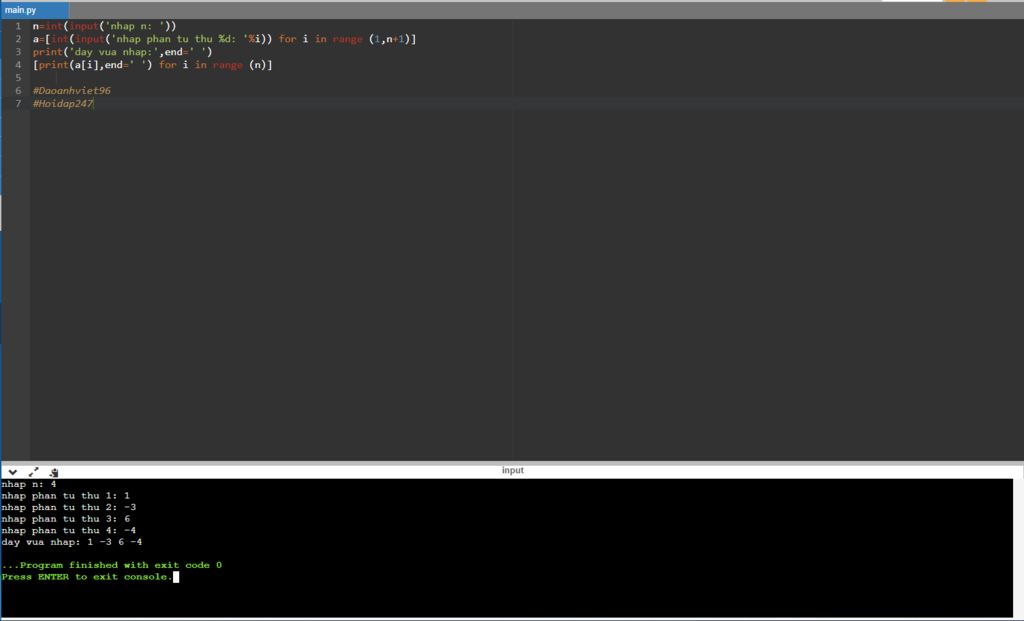Click code line 3 print 'day vua nhap:'

(x=122, y=52)
